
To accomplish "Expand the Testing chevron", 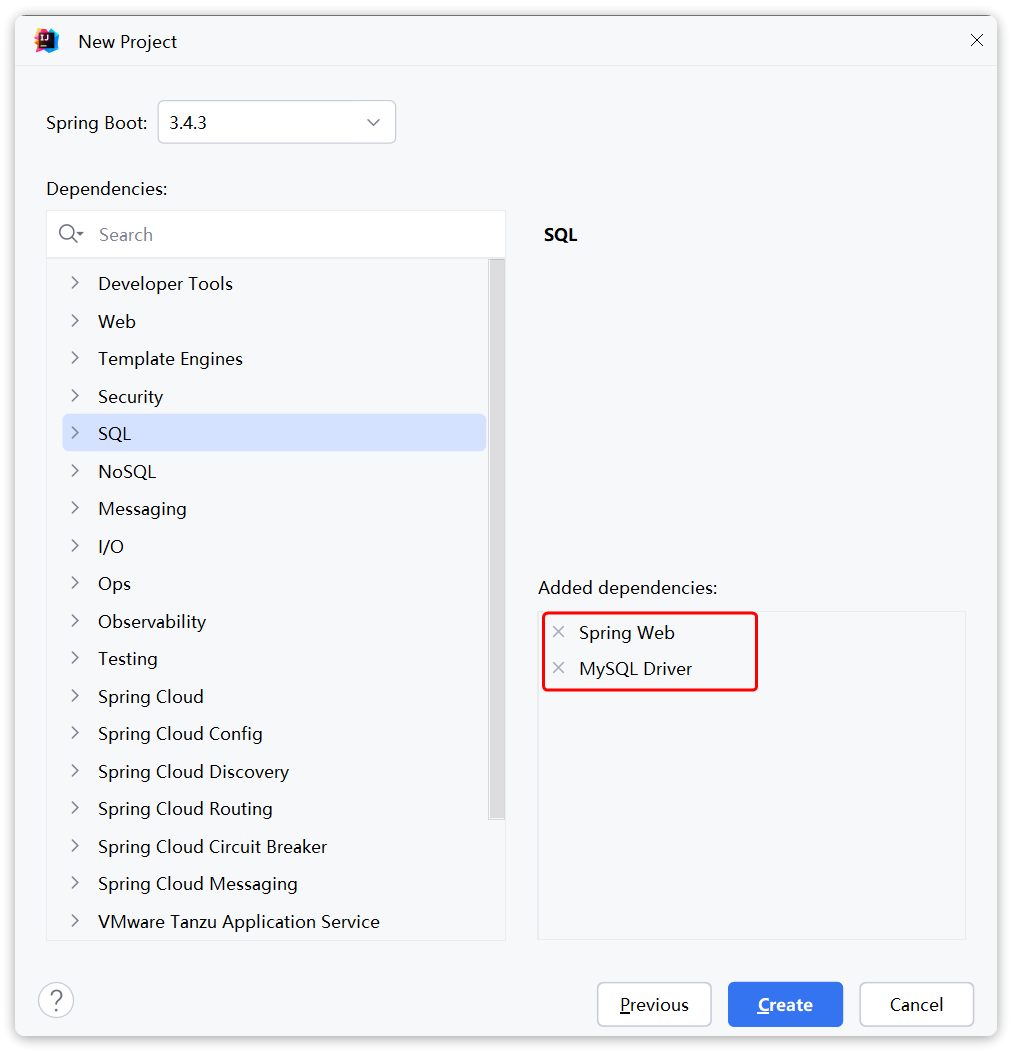I will [75, 658].
